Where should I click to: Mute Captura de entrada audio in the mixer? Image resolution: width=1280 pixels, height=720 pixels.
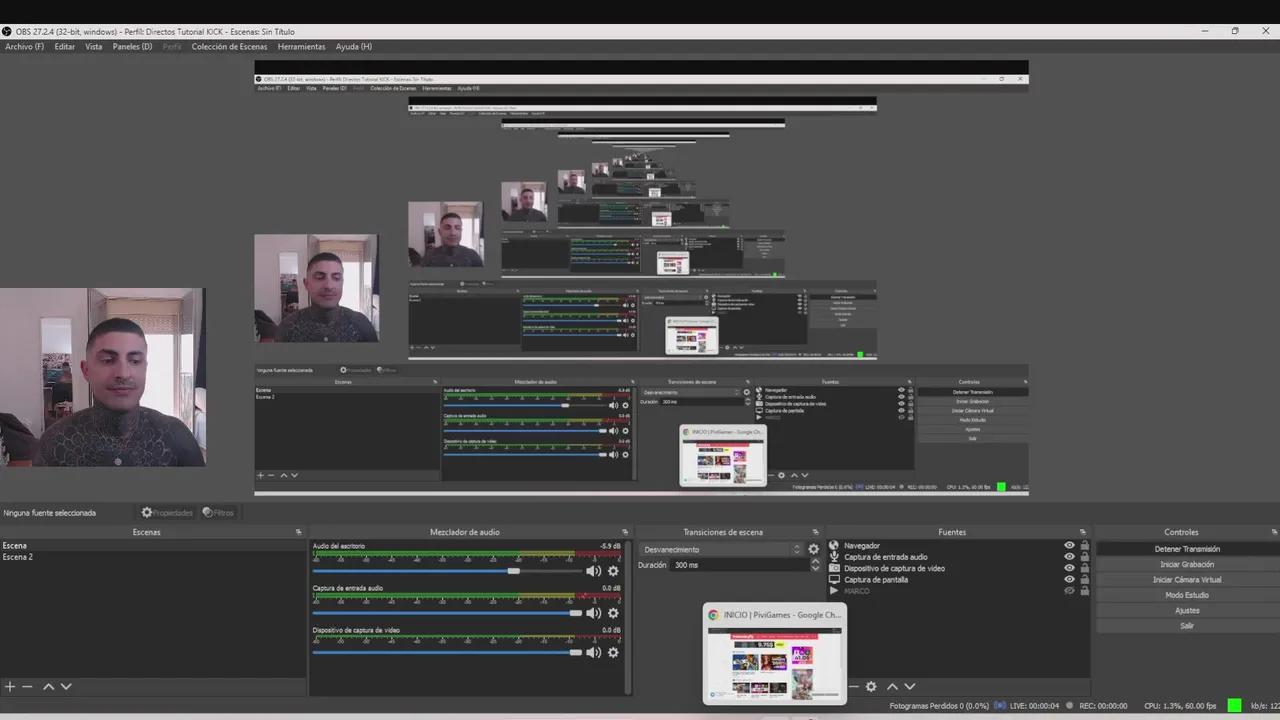[593, 613]
